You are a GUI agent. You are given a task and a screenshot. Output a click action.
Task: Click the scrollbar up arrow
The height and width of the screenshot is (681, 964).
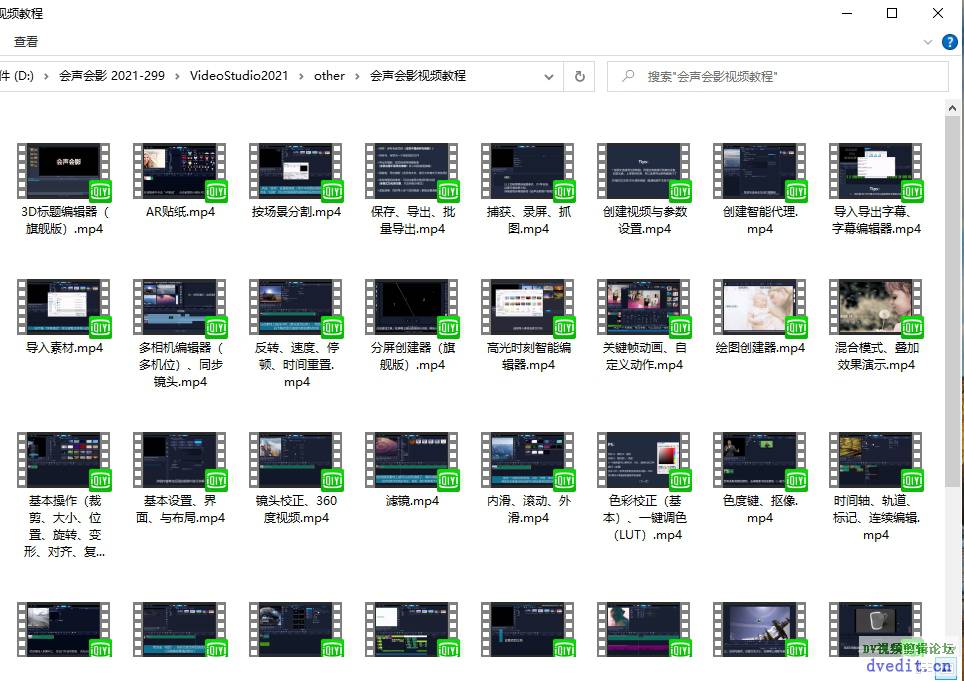tap(952, 107)
